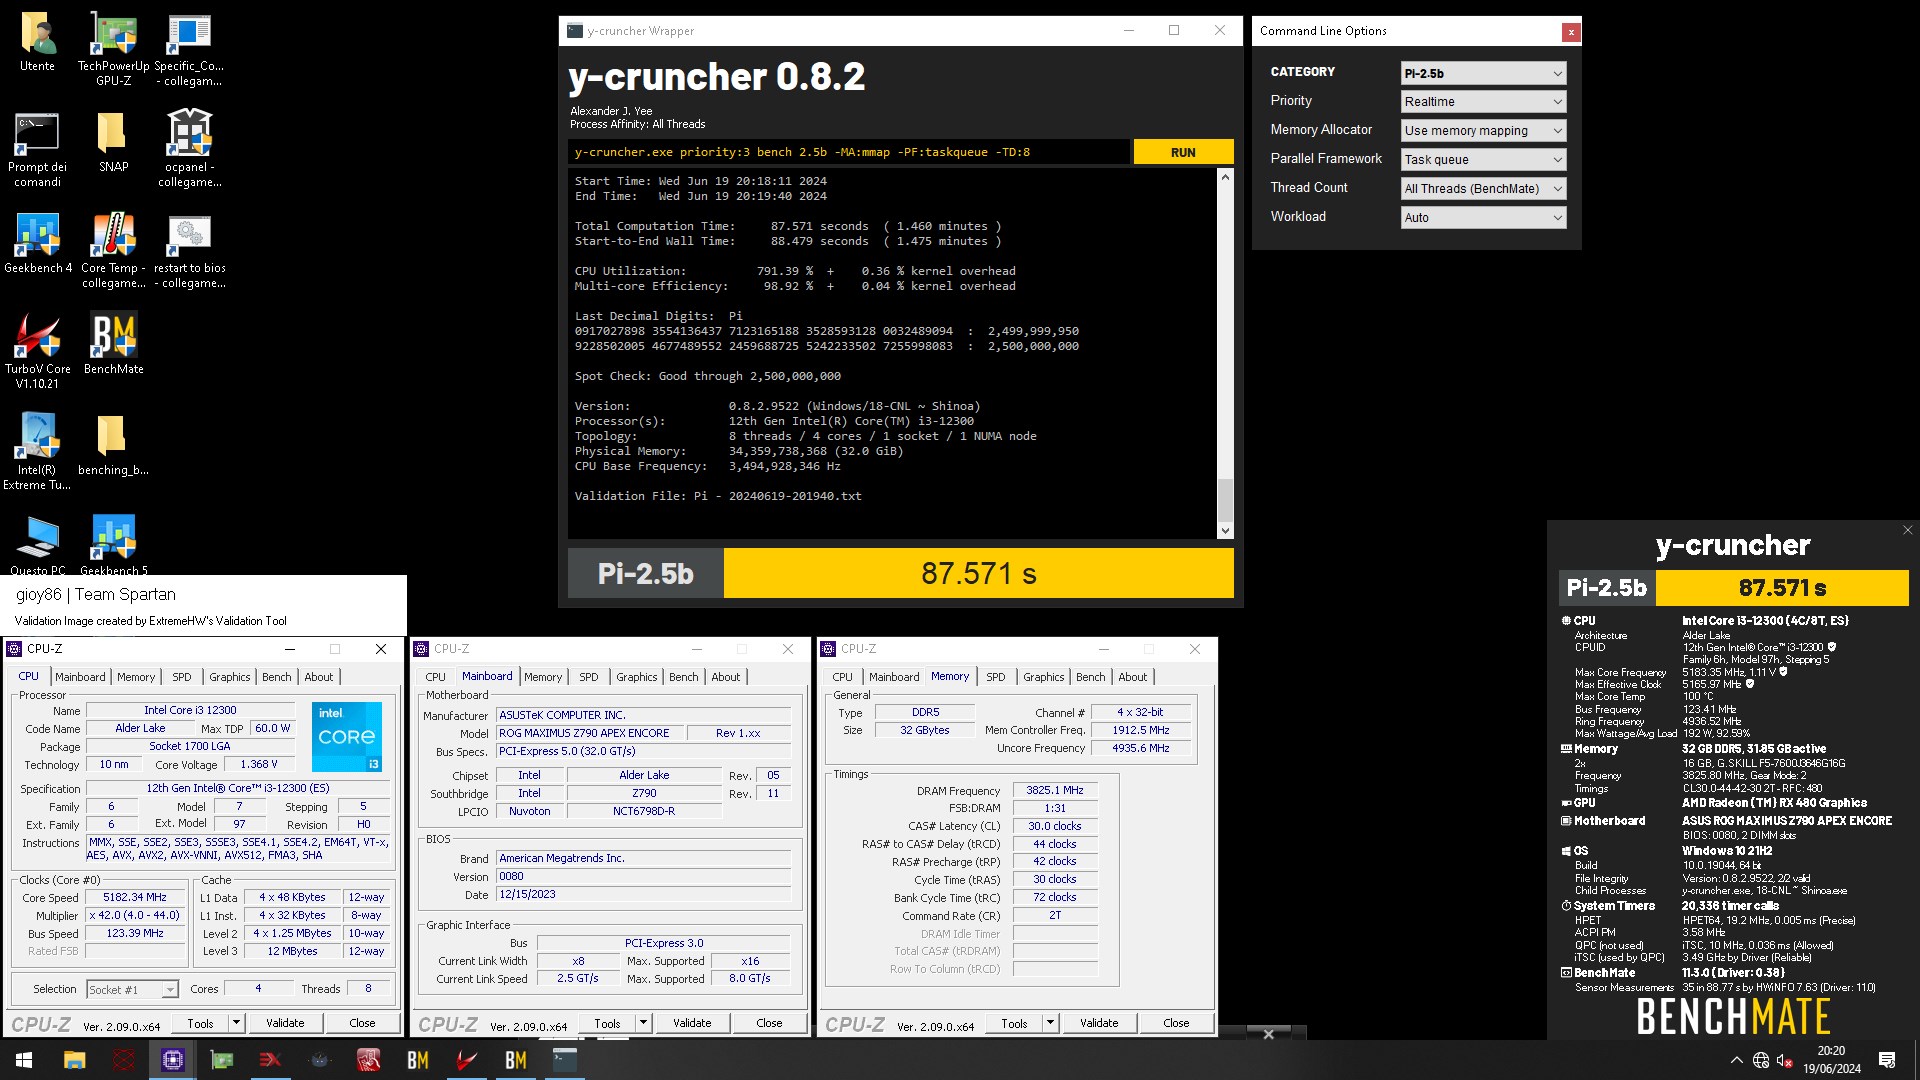Open CPU tab in Timings CPU-Z window
The height and width of the screenshot is (1080, 1920).
843,677
